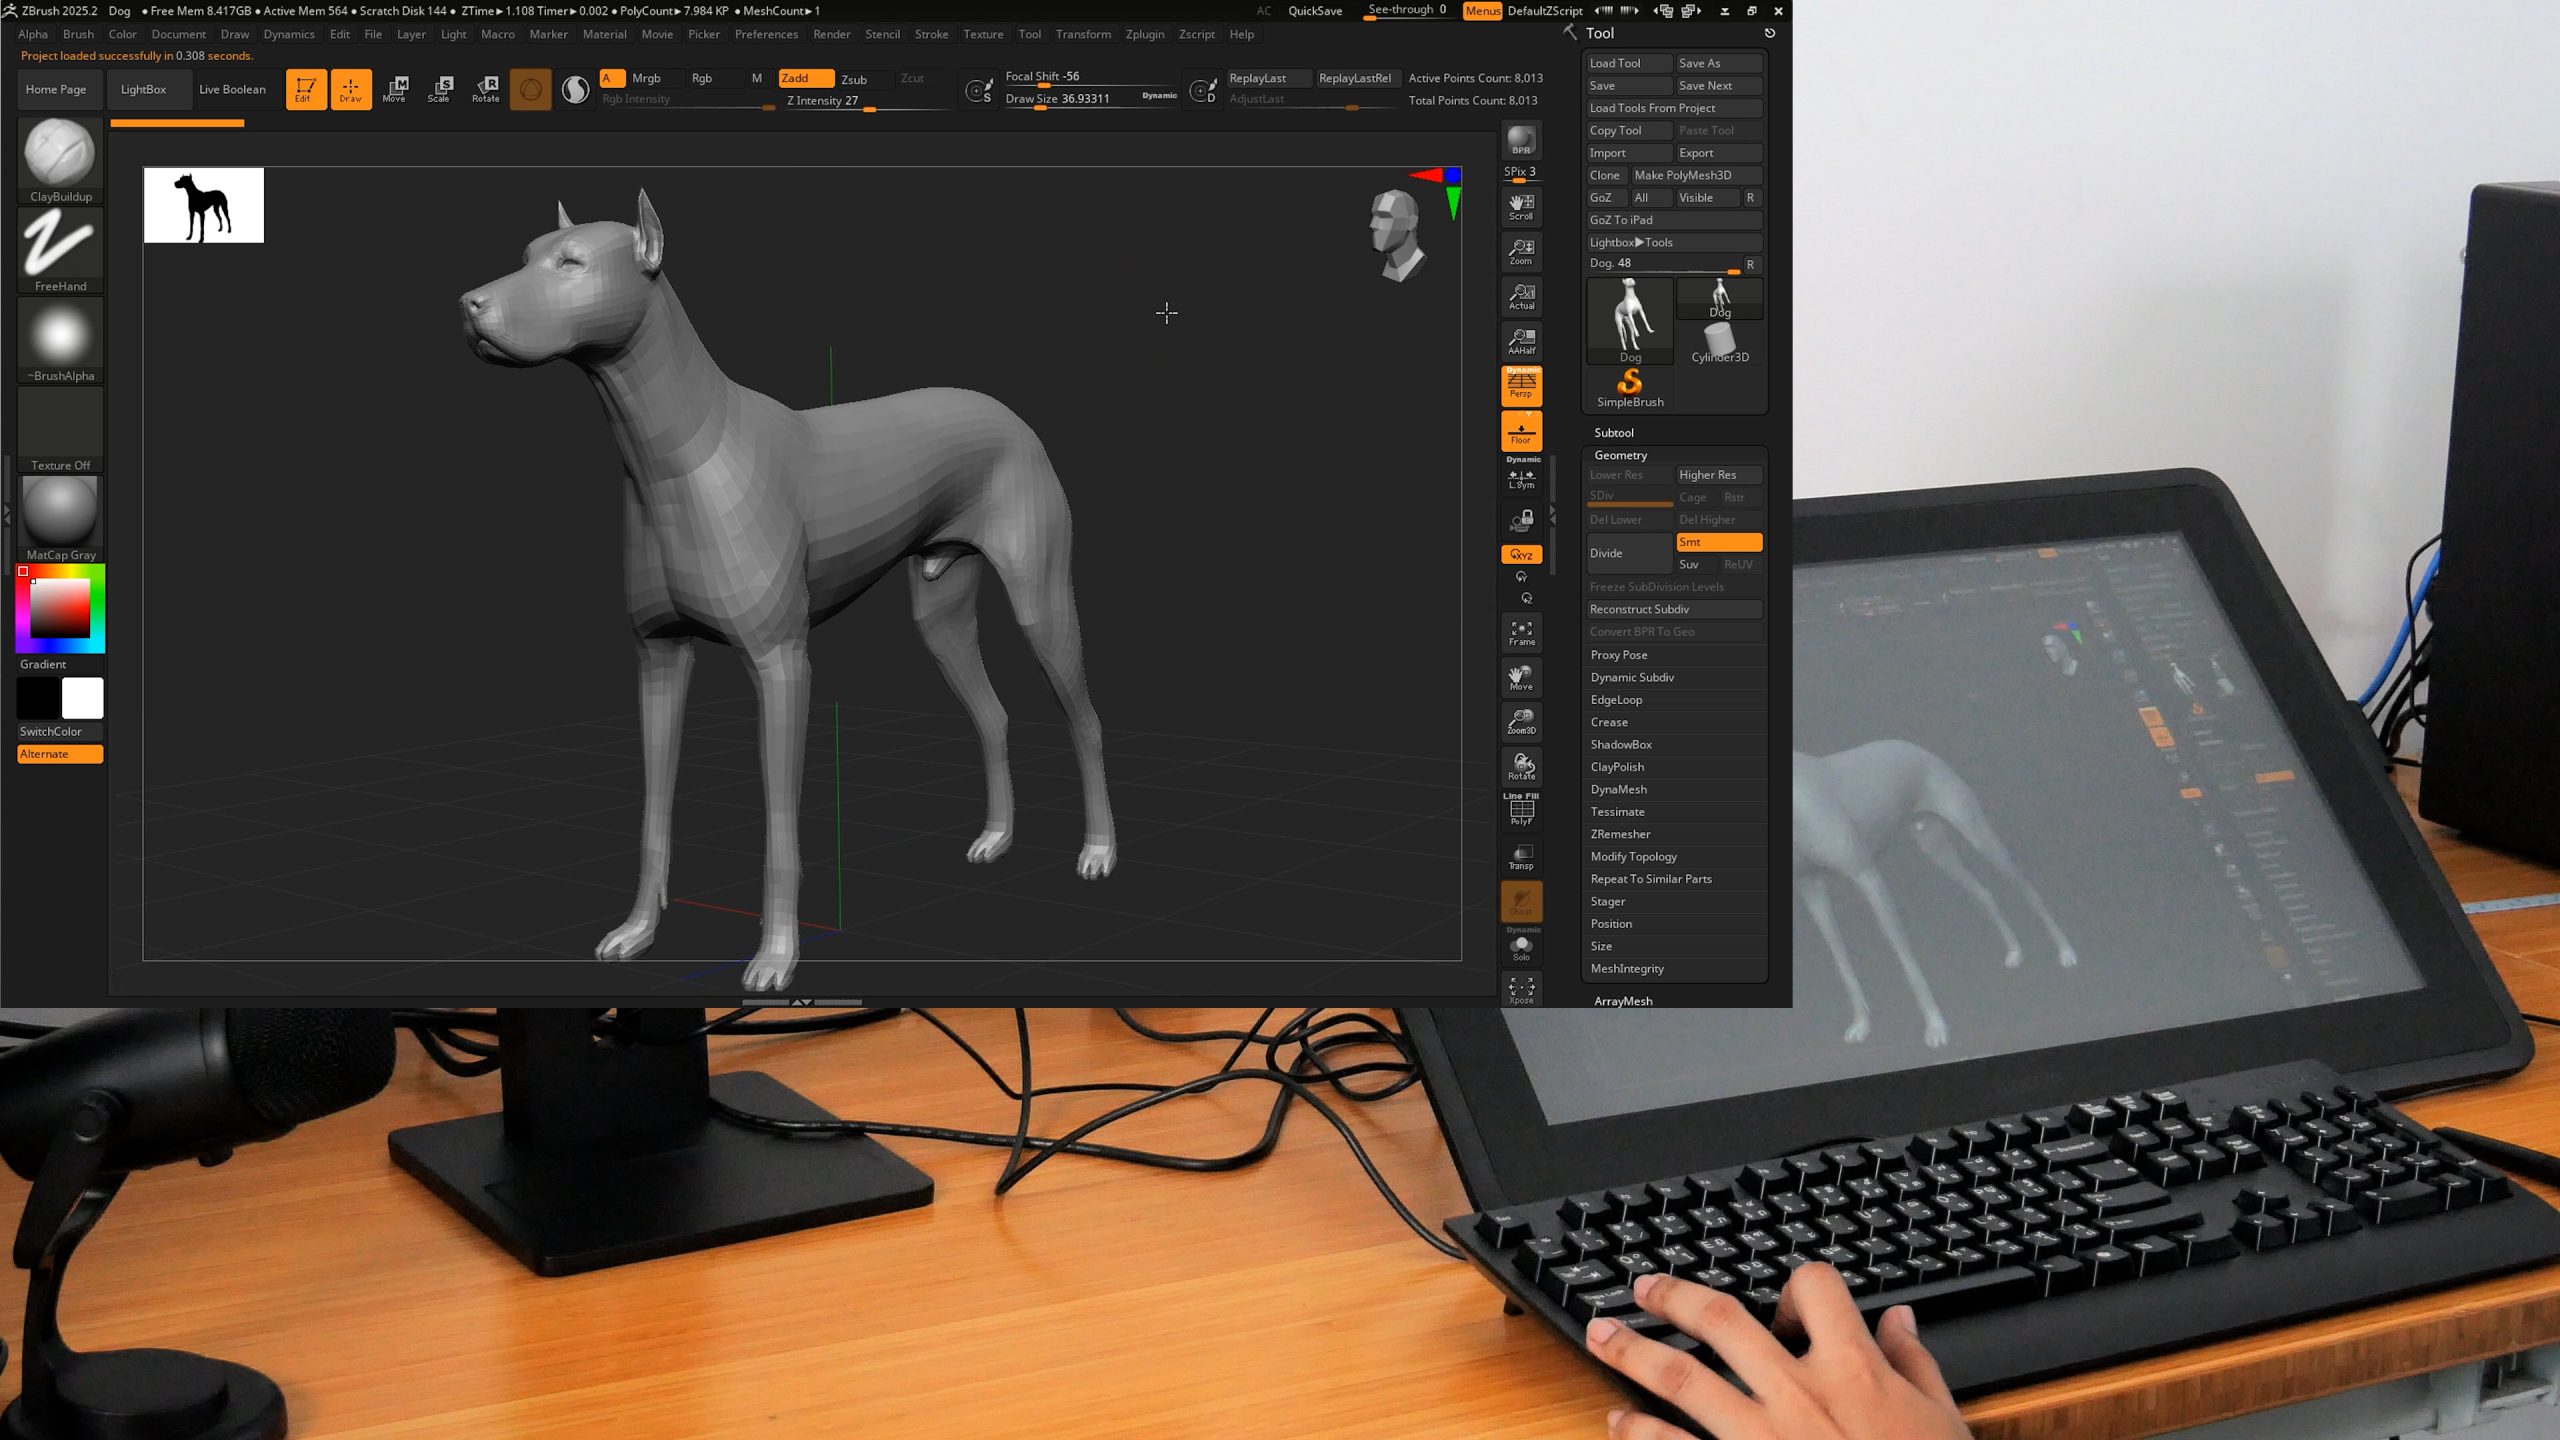Toggle Persp perspective mode

point(1521,385)
